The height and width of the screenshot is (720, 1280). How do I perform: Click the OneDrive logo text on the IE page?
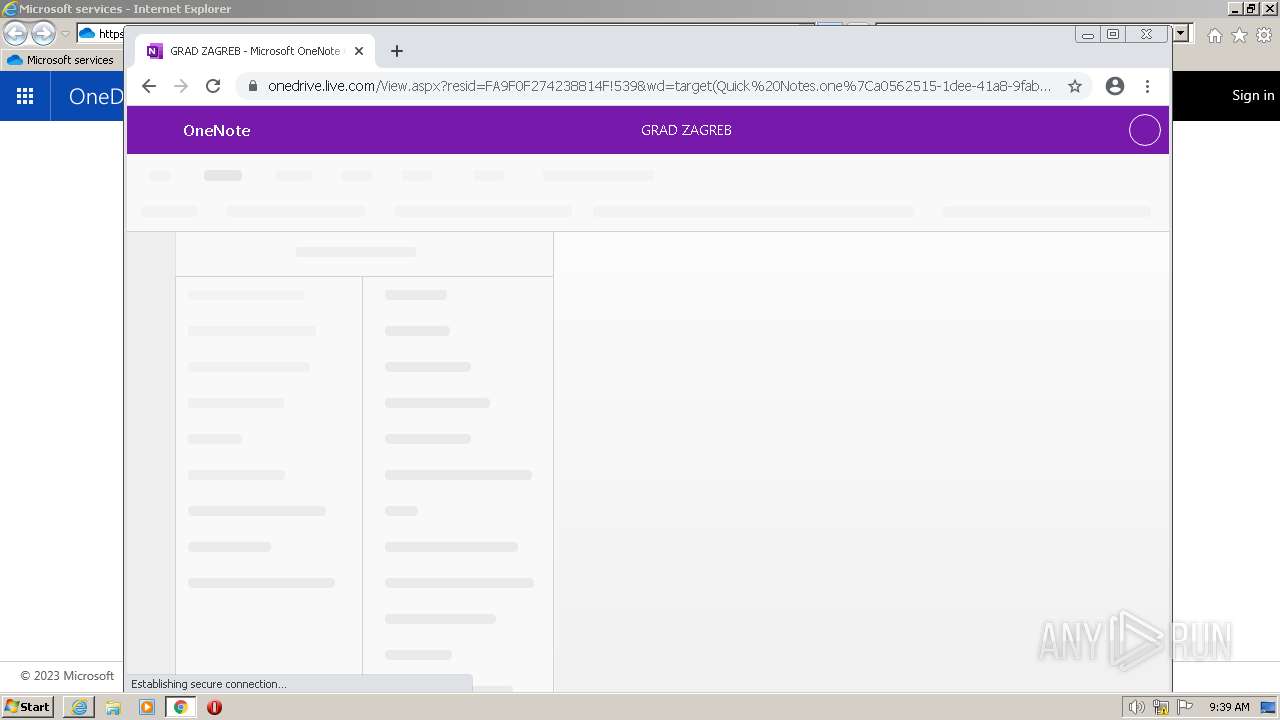coord(95,96)
